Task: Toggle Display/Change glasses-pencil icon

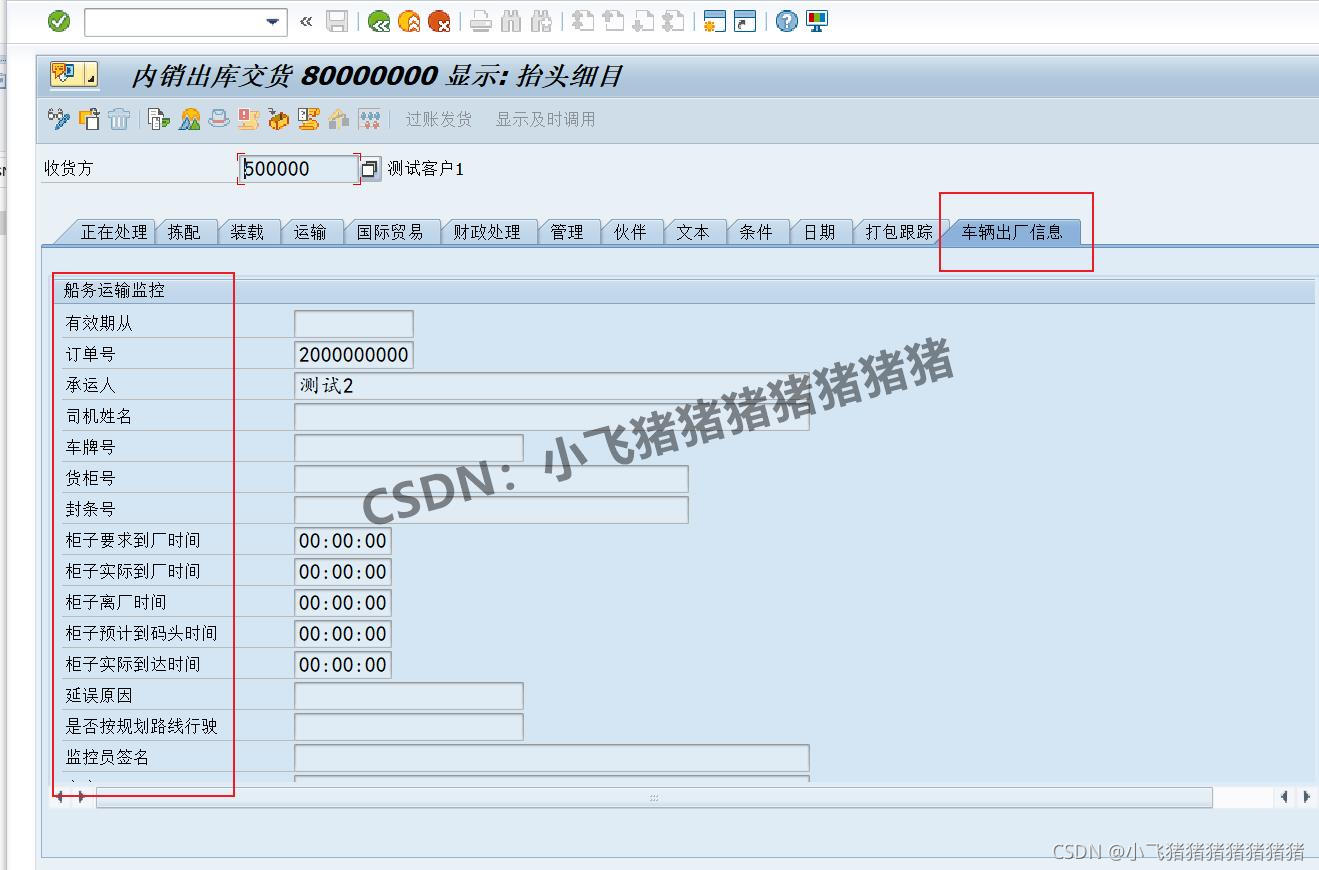Action: point(59,119)
